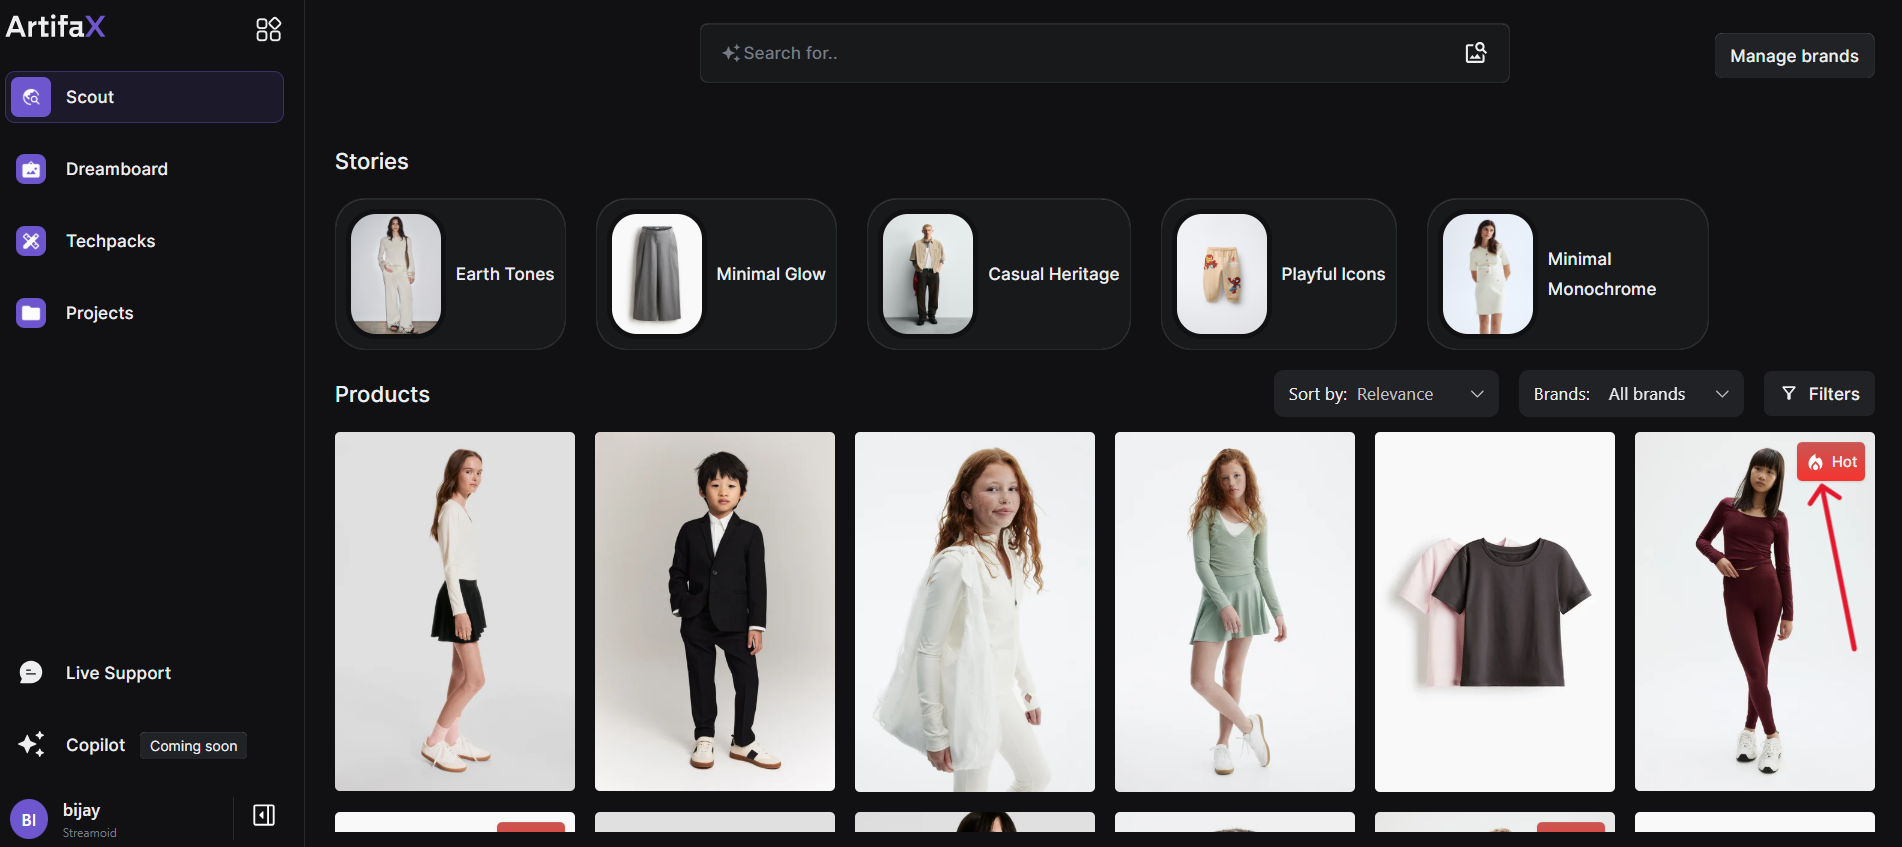Click the Dreamboard sidebar icon
The height and width of the screenshot is (847, 1902).
point(31,169)
